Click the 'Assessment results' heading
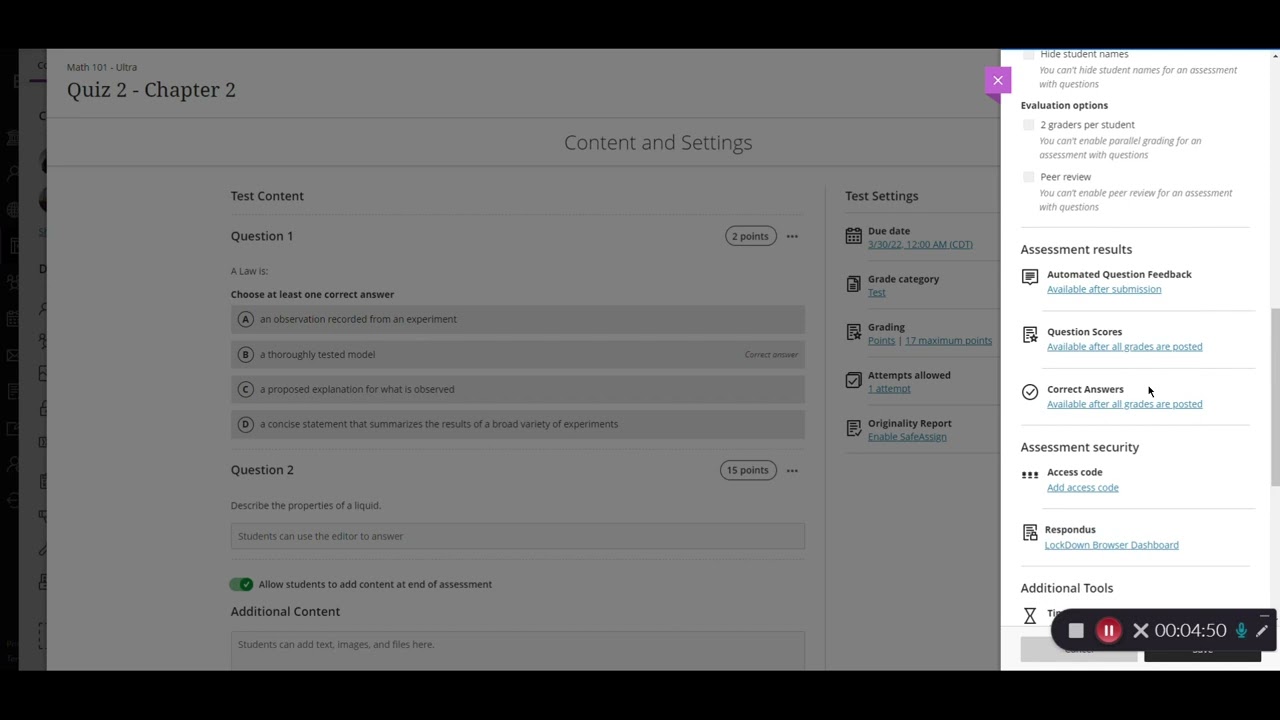 [1076, 249]
